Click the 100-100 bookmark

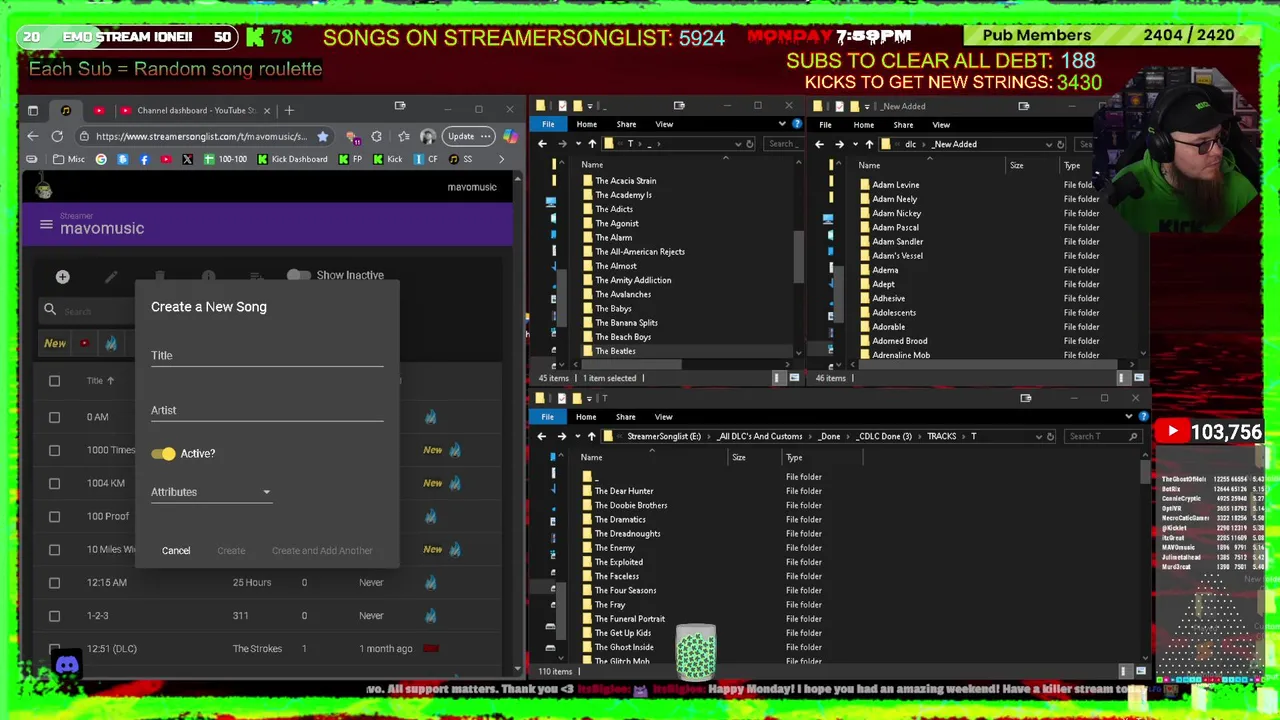click(224, 159)
